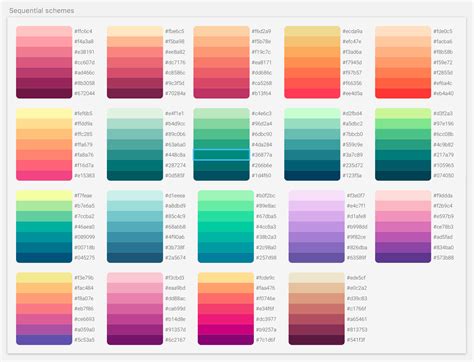Select the #559c9e hex text

pos(353,145)
